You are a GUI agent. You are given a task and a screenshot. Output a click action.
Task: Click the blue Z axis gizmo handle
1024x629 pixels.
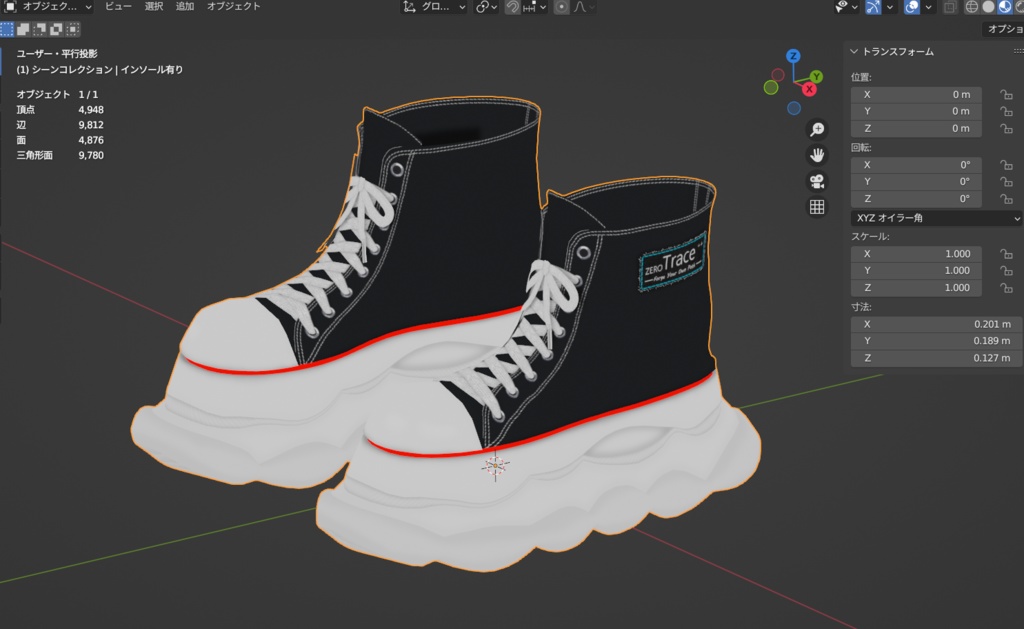point(793,56)
